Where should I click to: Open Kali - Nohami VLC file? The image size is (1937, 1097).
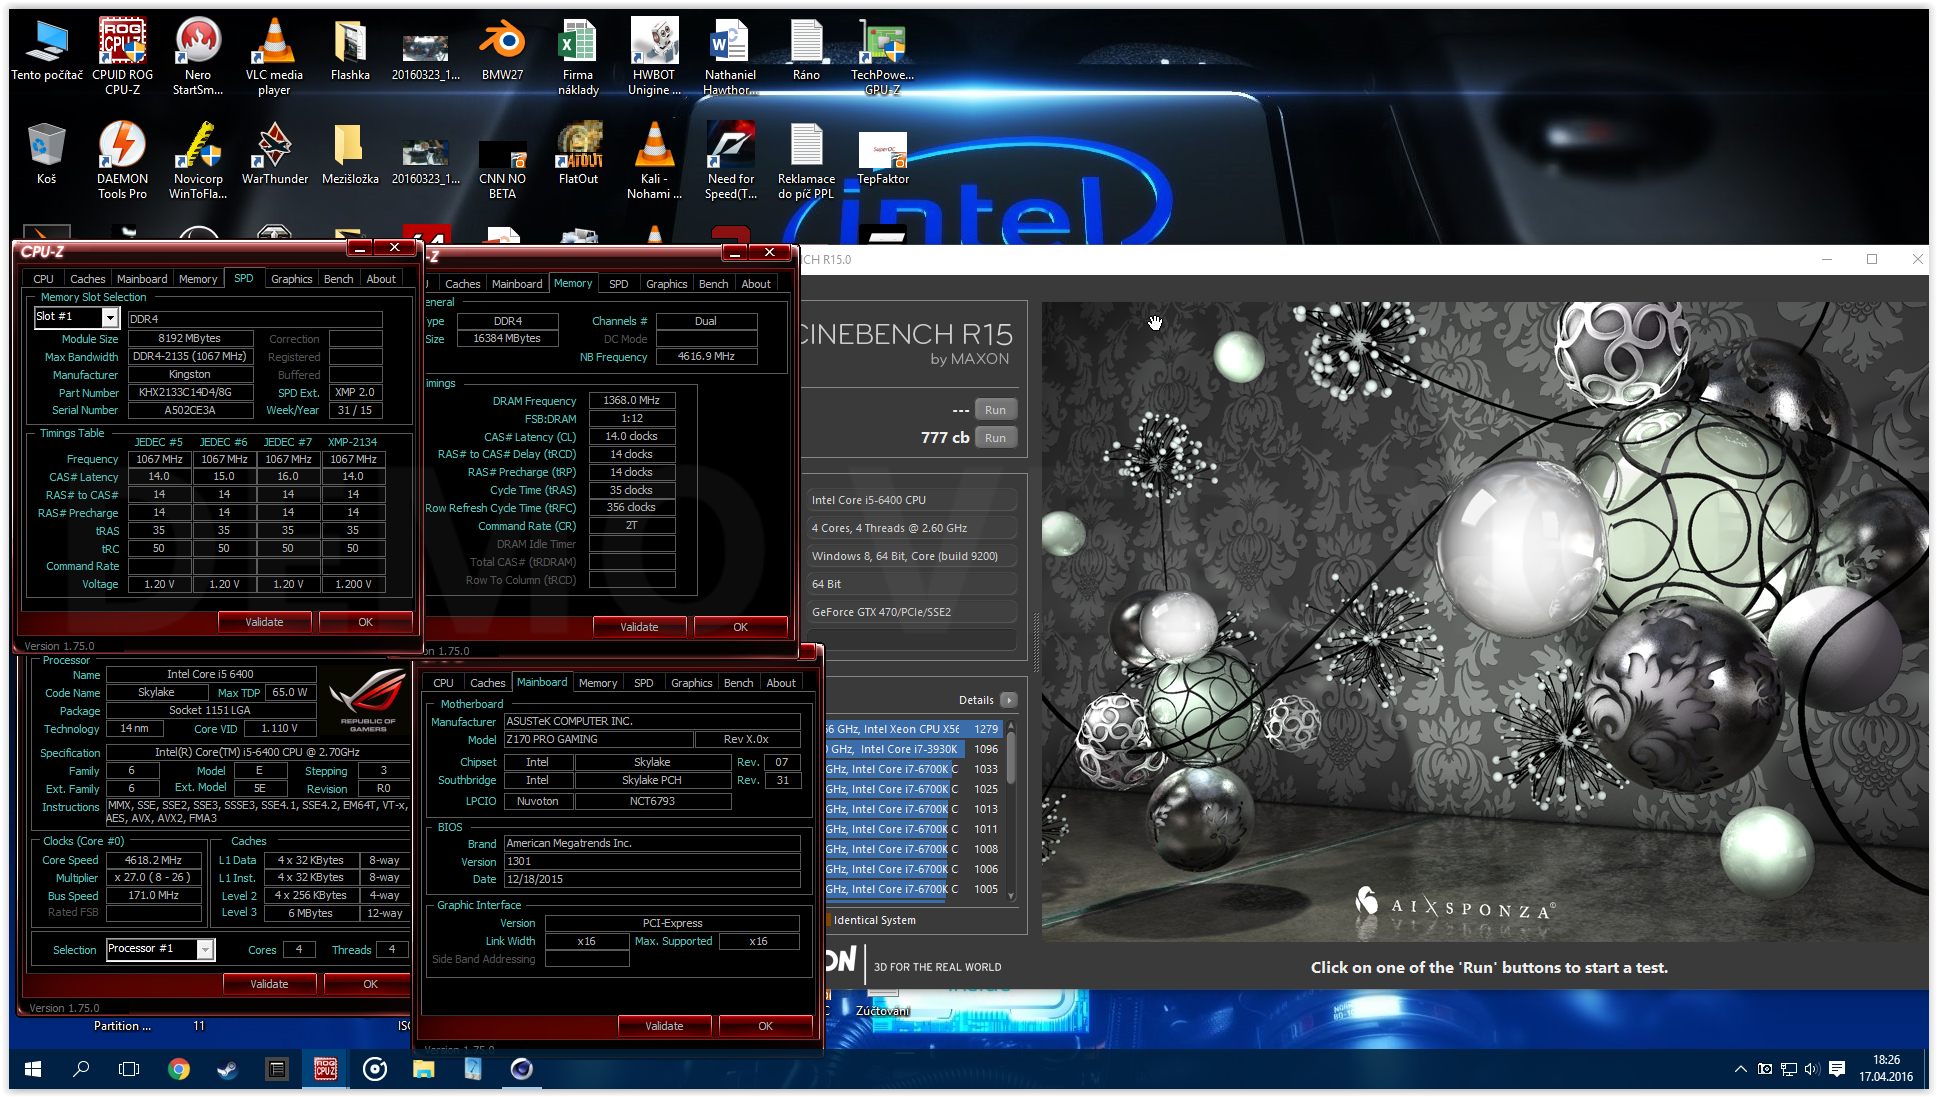pos(654,160)
